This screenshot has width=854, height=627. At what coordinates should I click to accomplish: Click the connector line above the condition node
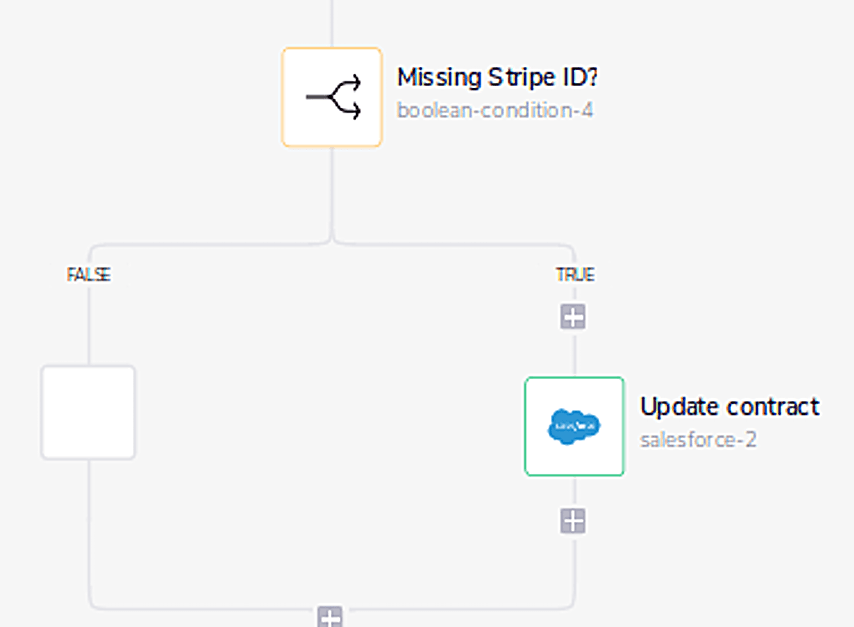point(332,20)
